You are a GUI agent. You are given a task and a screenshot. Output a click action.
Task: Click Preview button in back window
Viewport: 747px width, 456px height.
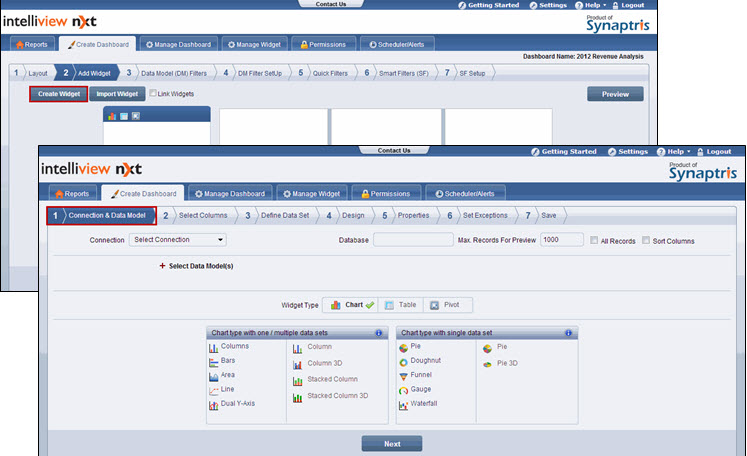tap(615, 94)
